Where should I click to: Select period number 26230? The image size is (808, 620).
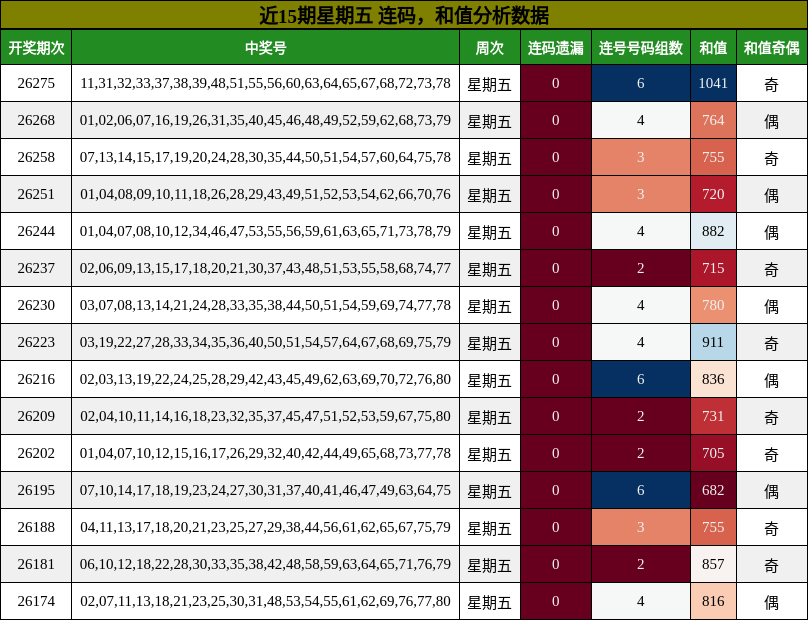click(x=36, y=305)
